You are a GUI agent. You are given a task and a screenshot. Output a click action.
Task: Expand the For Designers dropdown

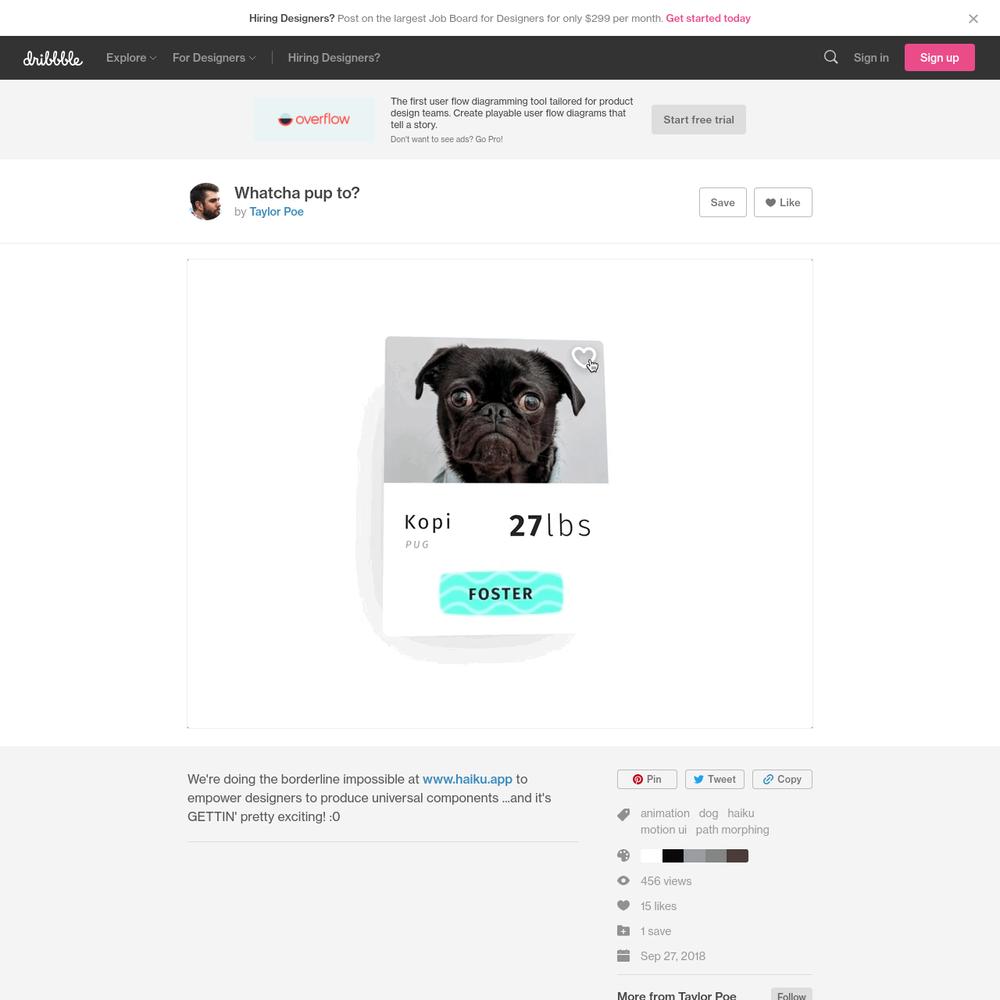tap(214, 58)
